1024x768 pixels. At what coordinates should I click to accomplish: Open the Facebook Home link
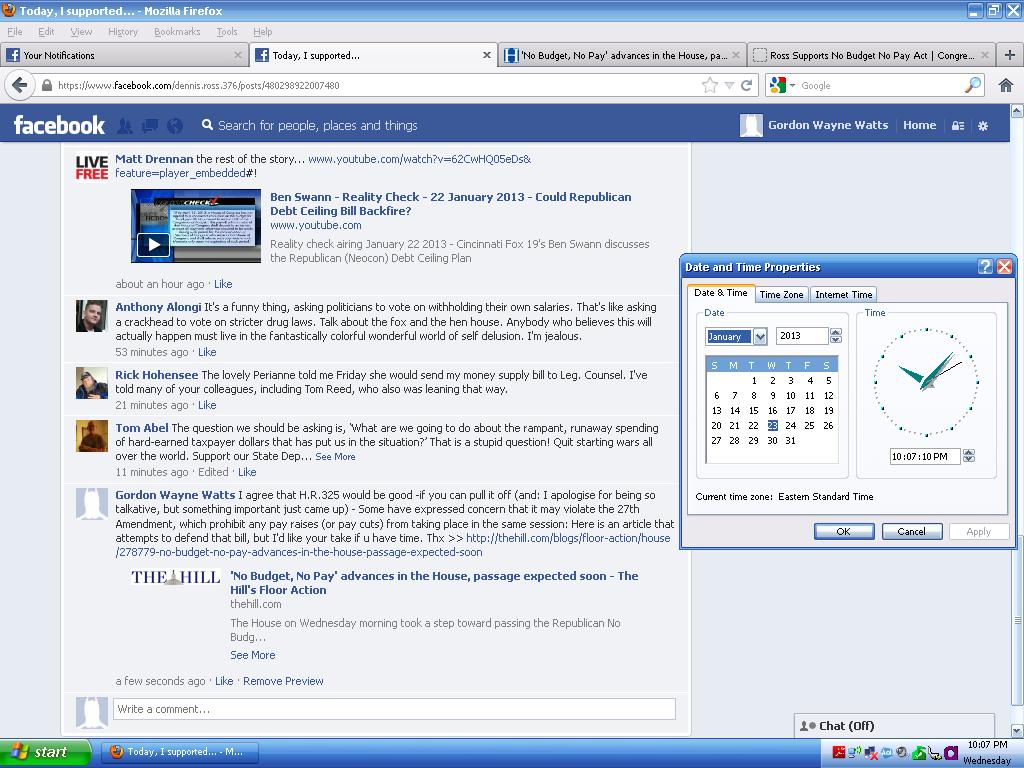(x=920, y=125)
